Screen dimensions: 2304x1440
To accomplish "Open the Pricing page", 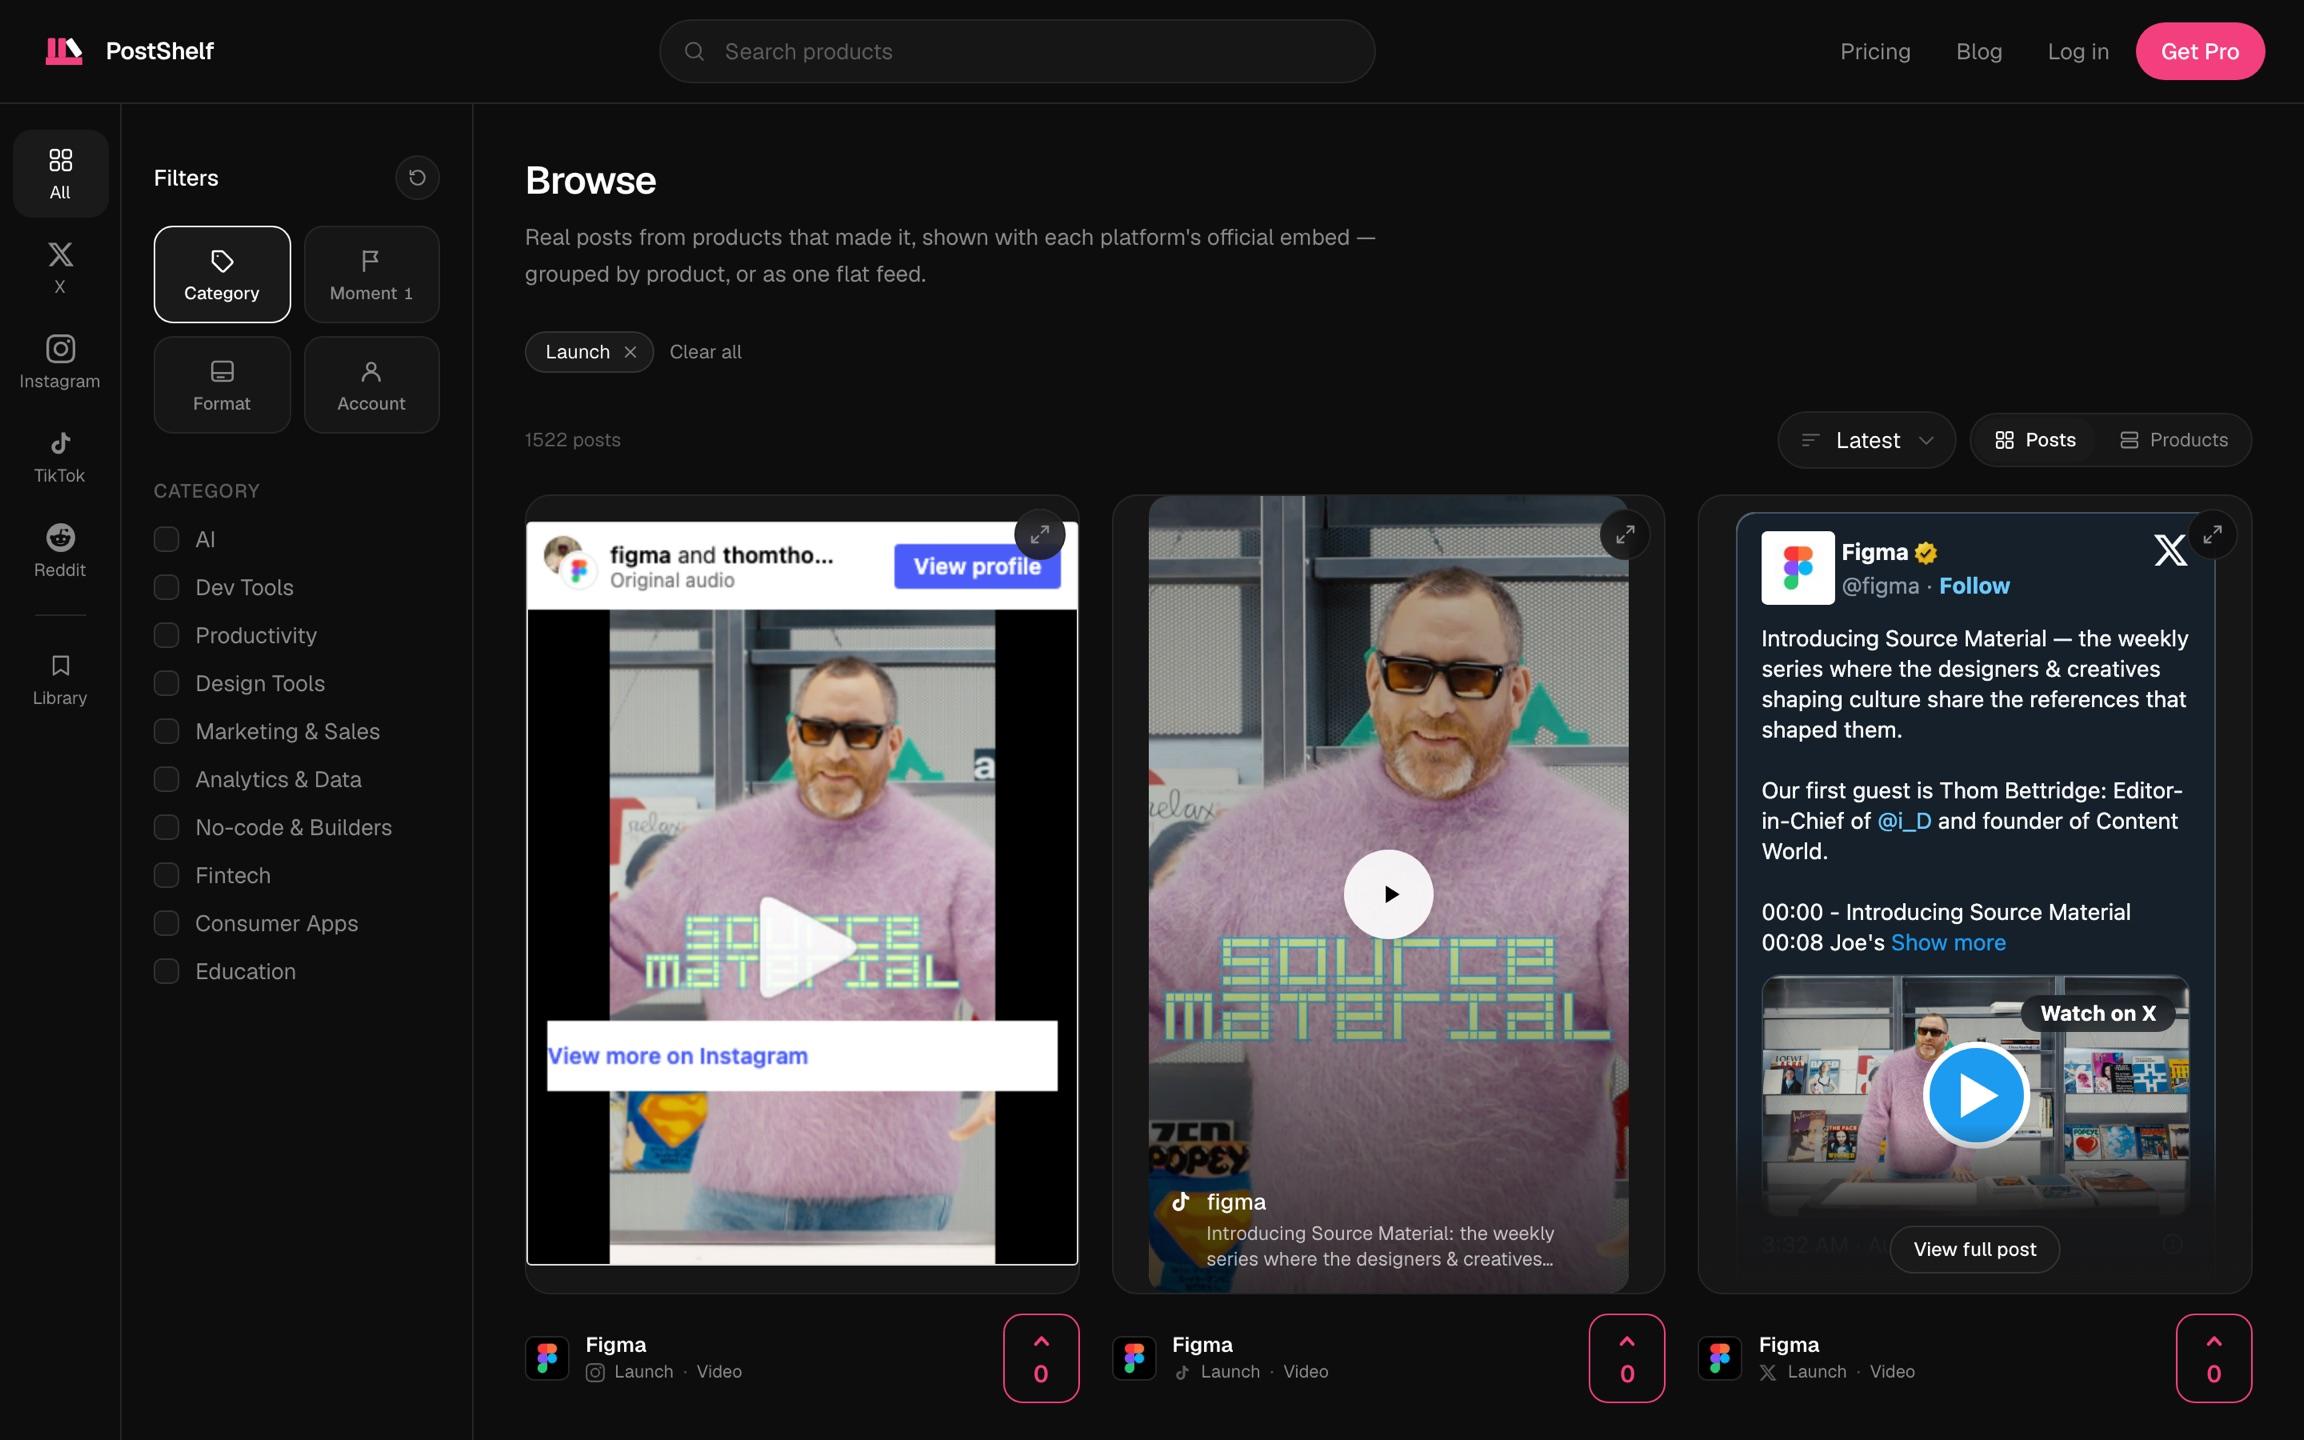I will click(1875, 51).
